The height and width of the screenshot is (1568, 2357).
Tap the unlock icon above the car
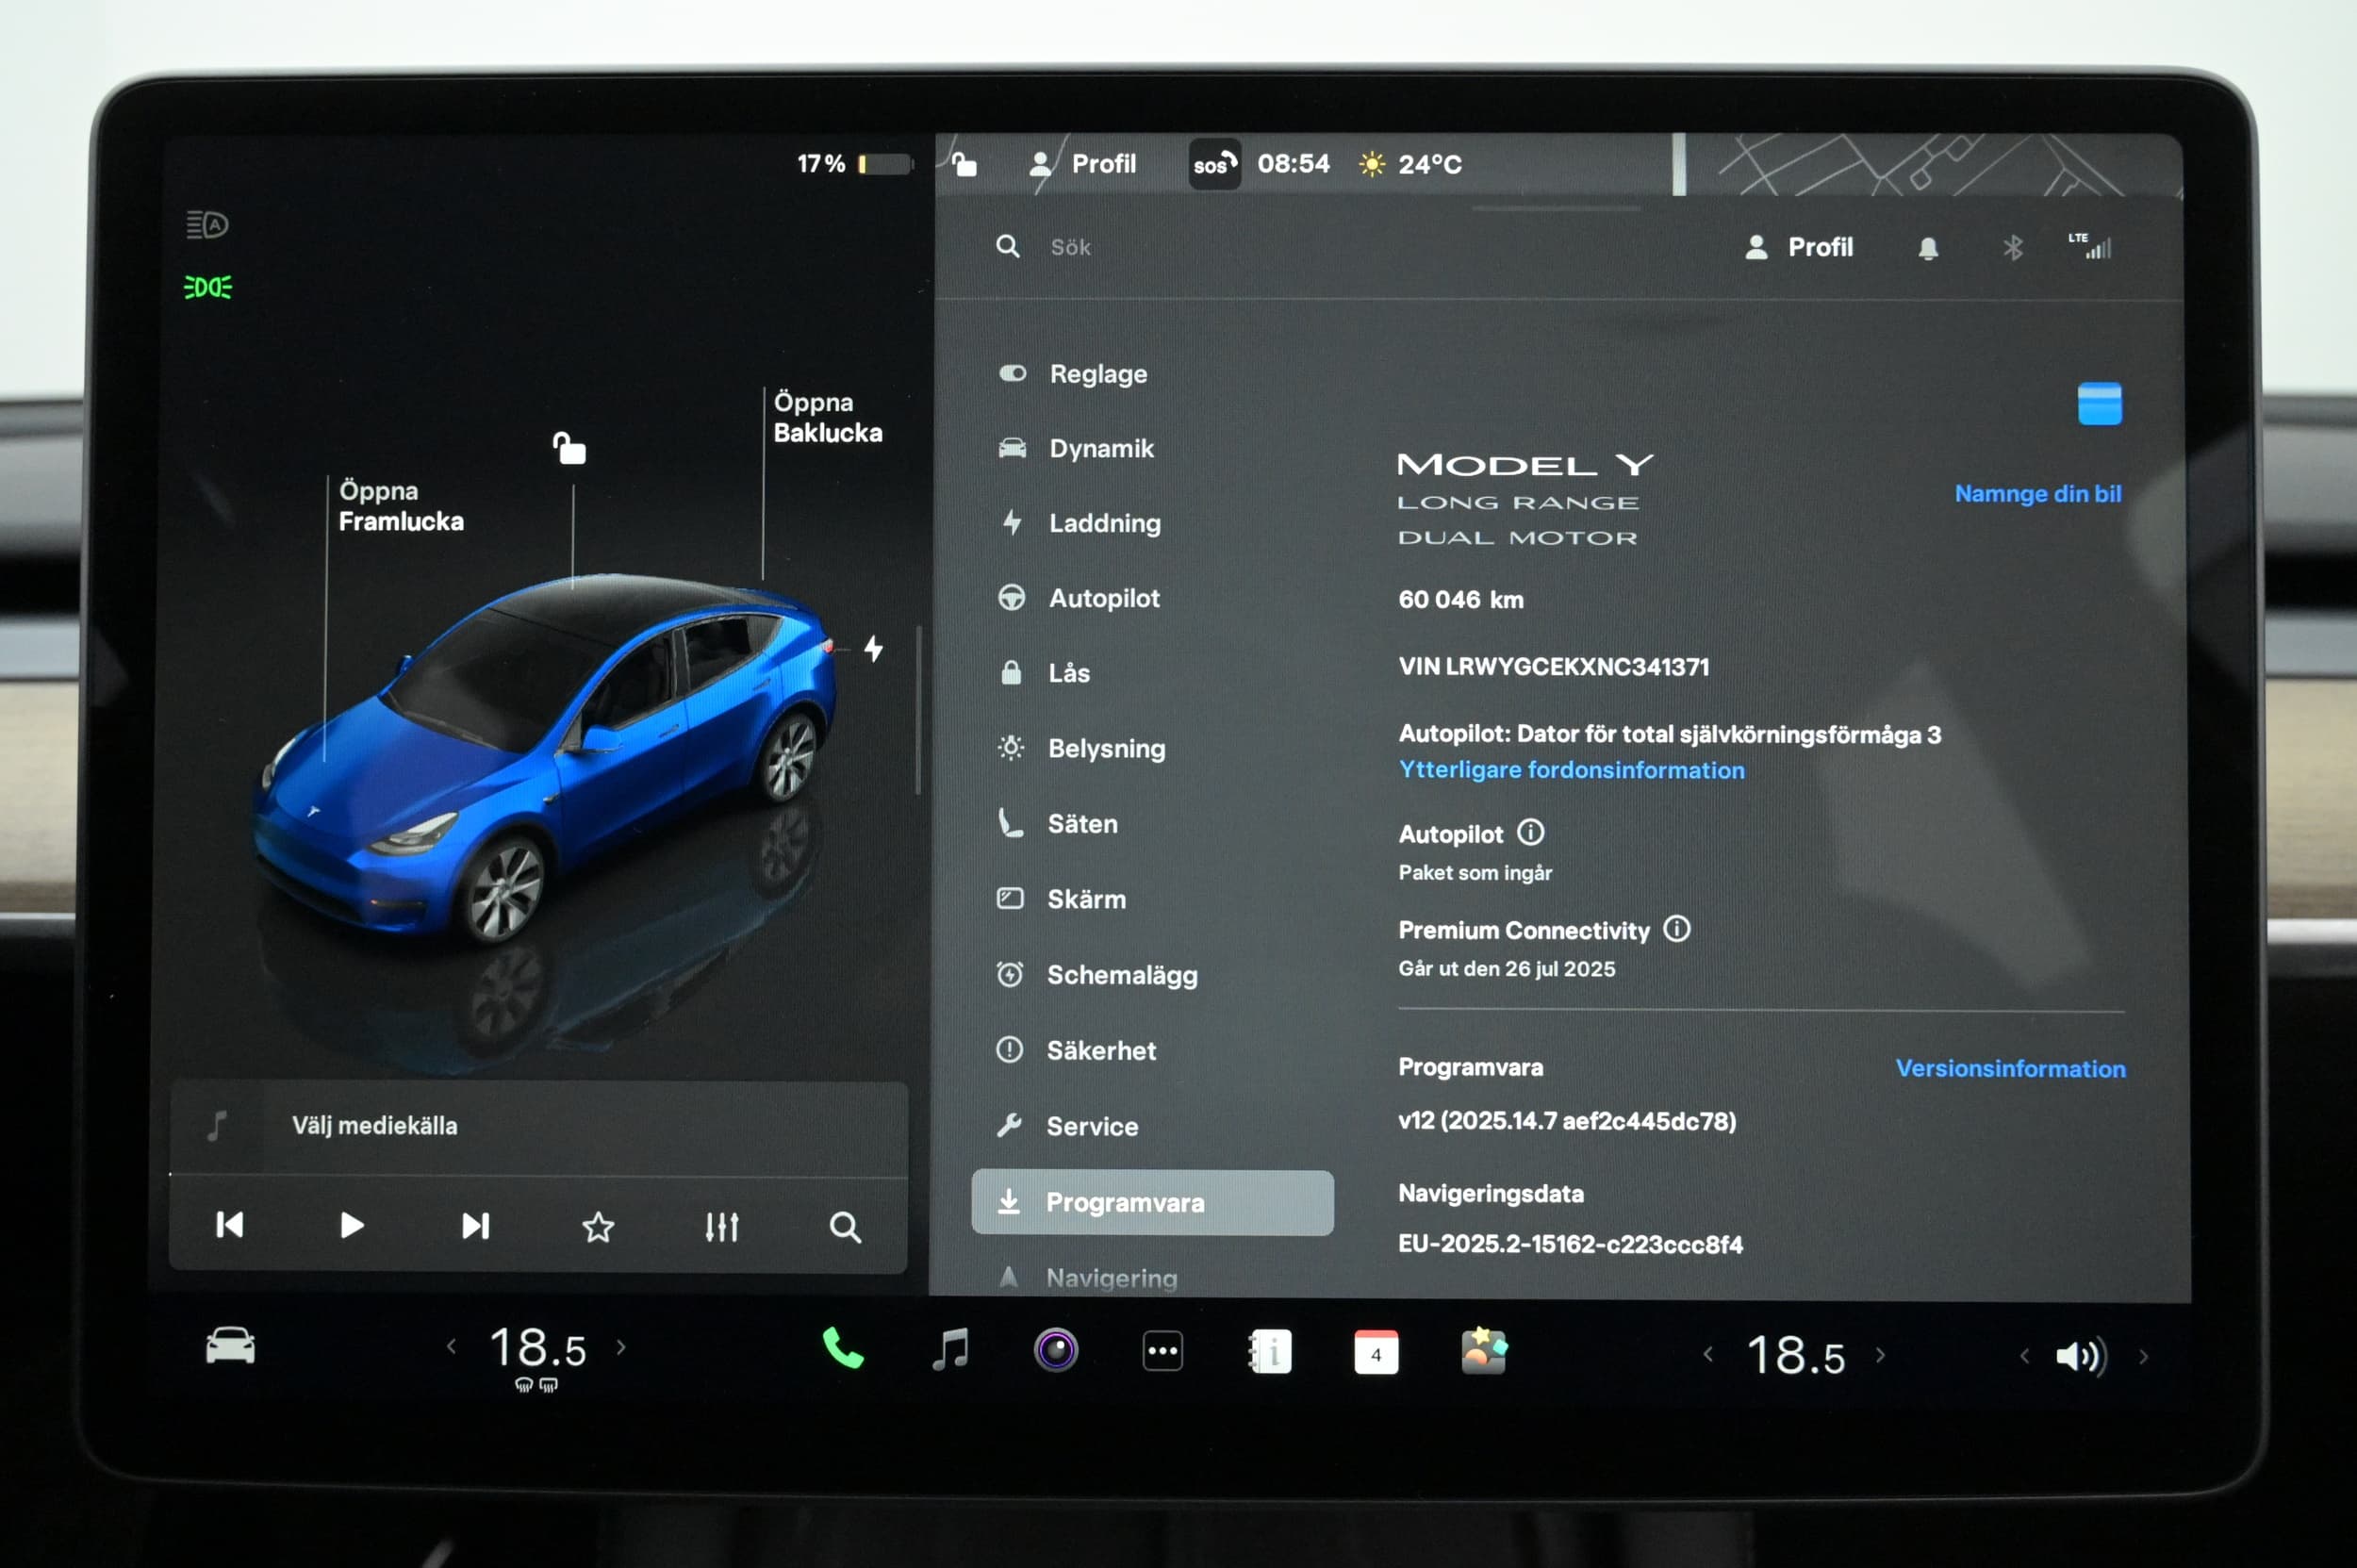pos(570,448)
